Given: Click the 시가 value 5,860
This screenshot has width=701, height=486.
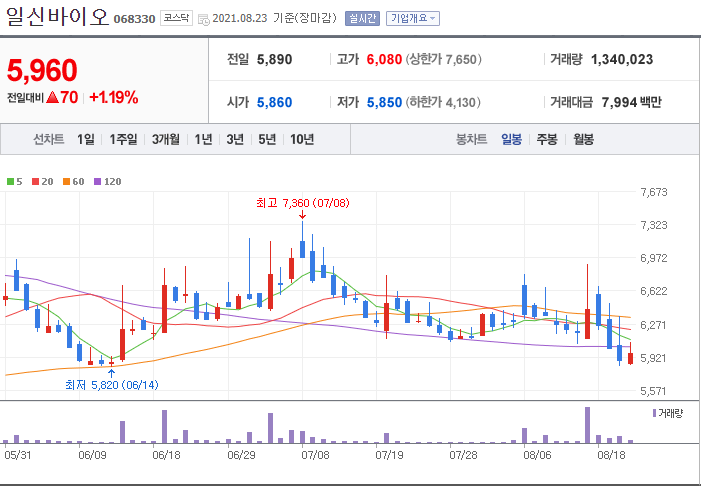Looking at the screenshot, I should point(274,102).
